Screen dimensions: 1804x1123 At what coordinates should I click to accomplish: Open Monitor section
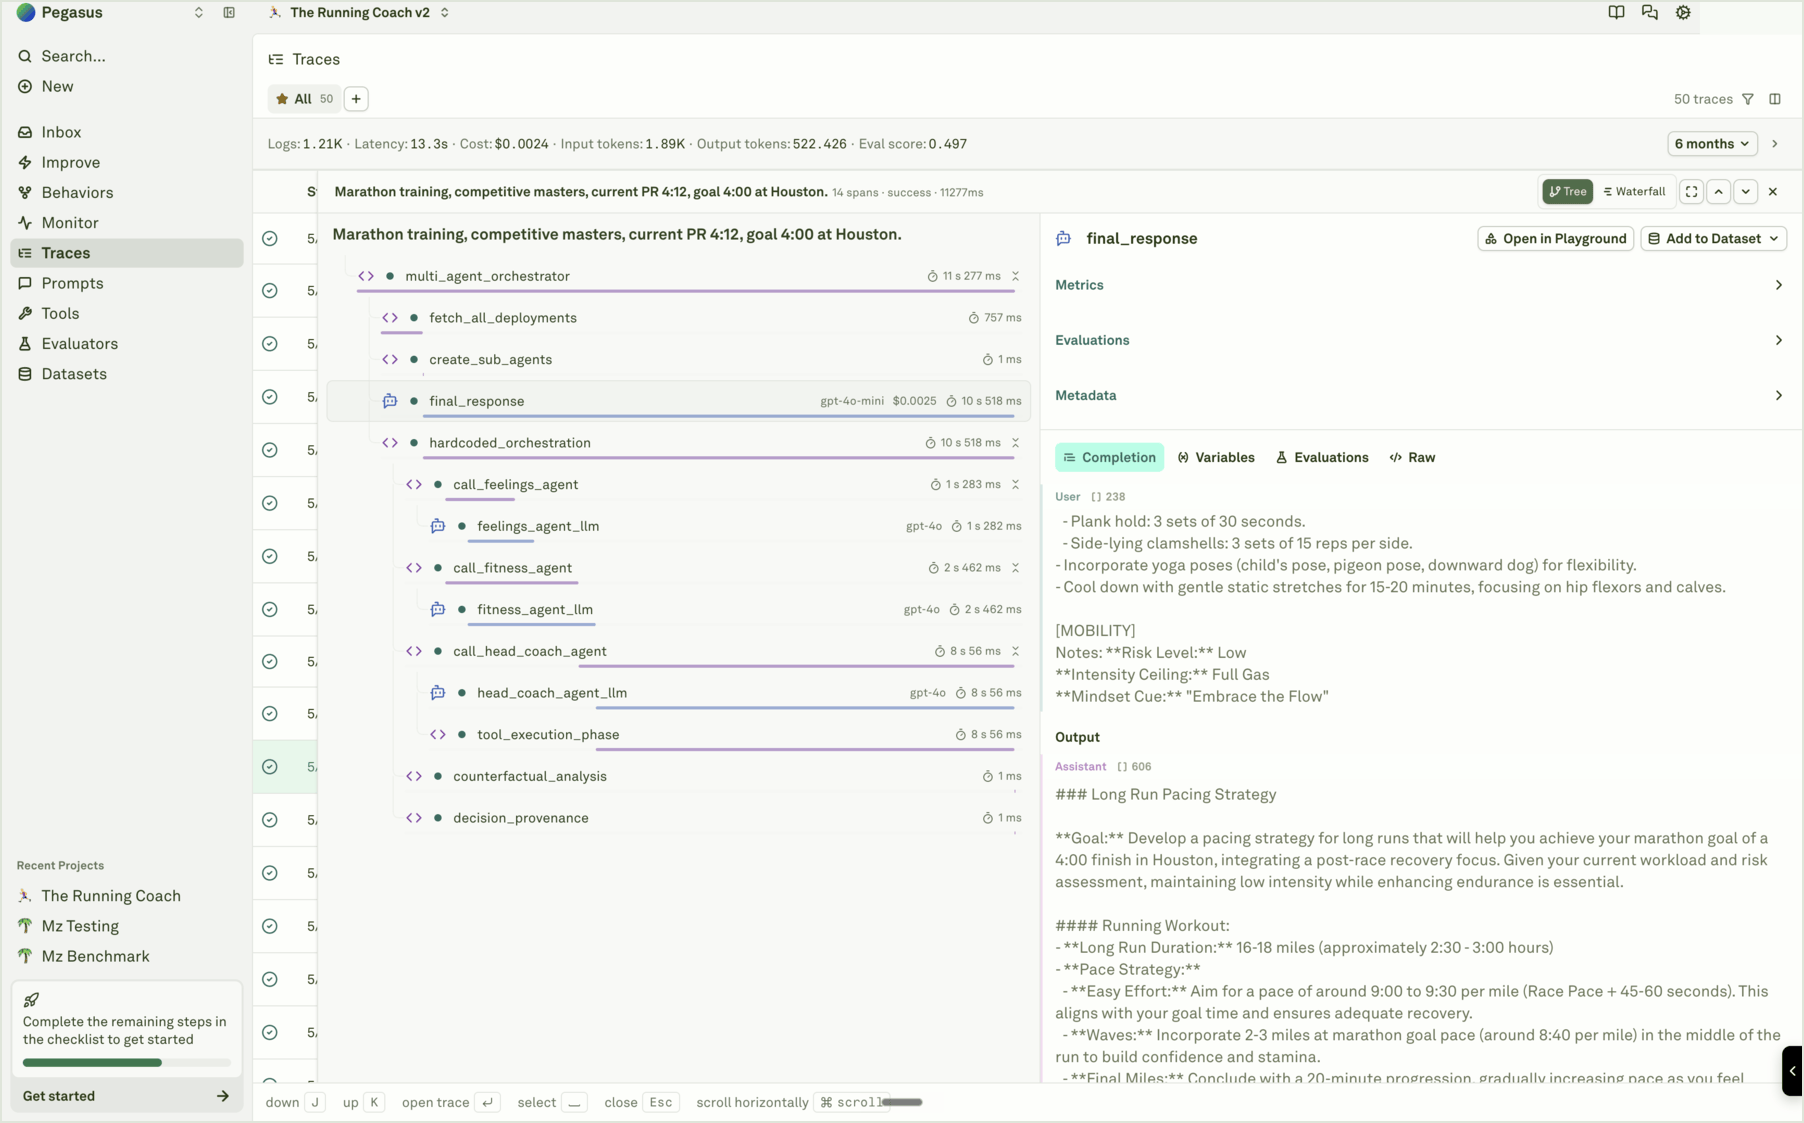click(127, 222)
